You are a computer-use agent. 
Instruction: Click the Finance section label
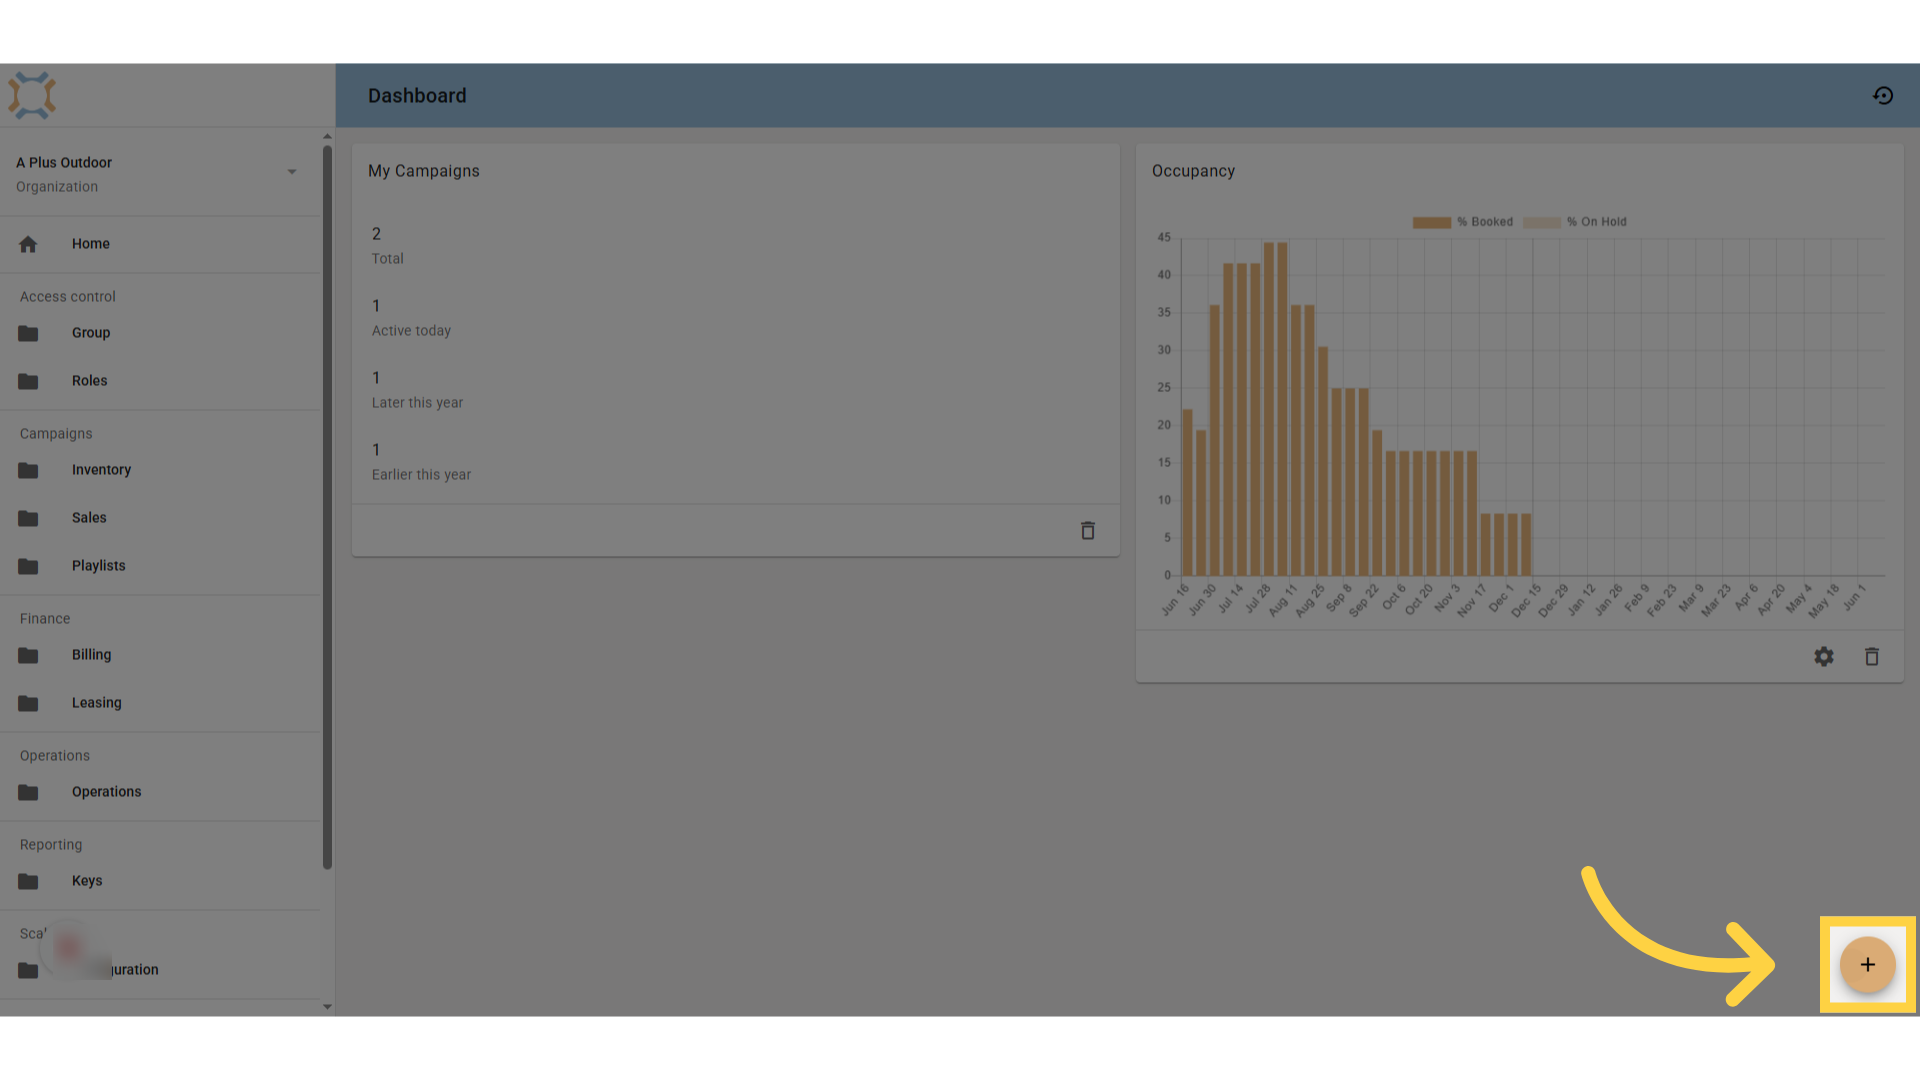point(45,619)
